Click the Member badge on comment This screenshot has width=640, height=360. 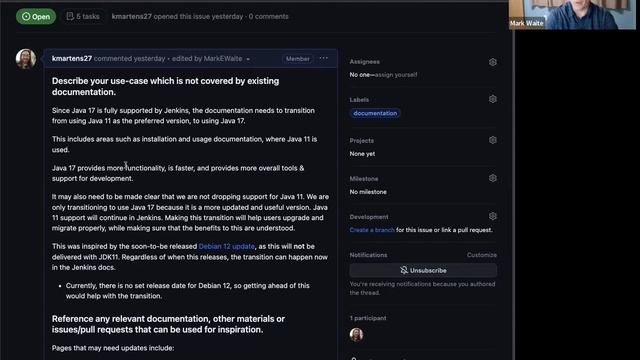pyautogui.click(x=298, y=59)
